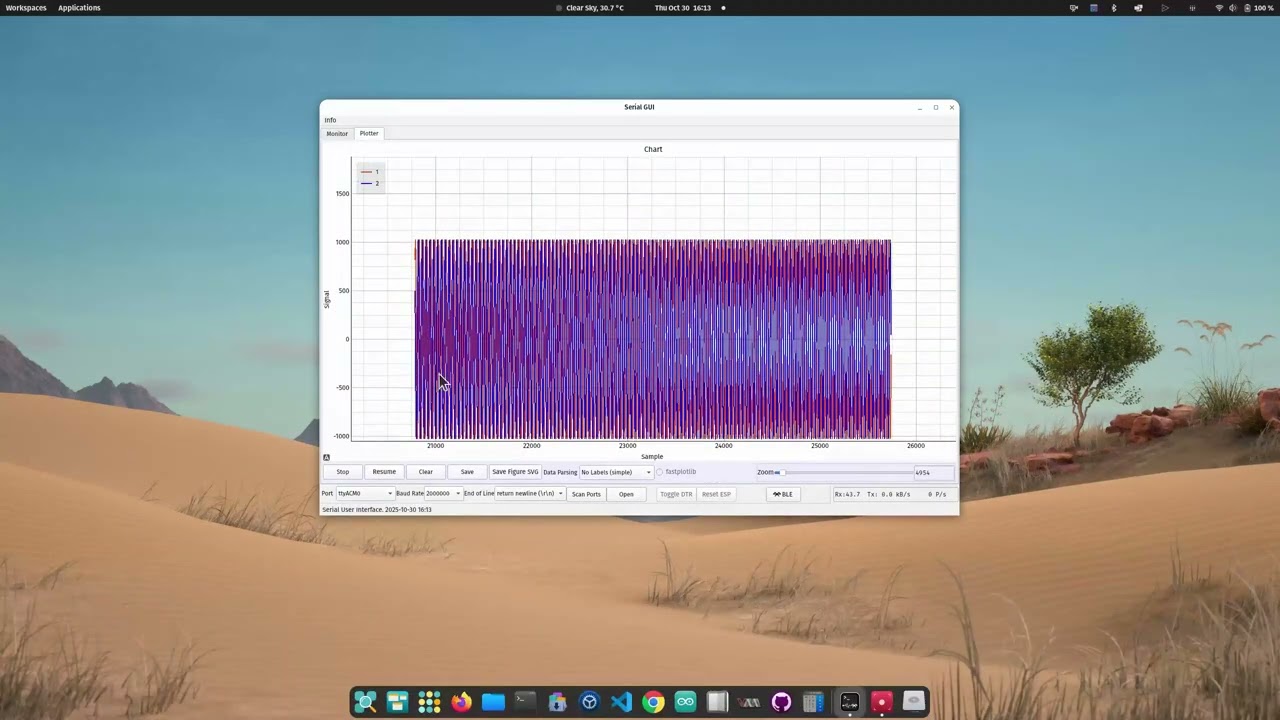Click the Toggle DTR button

tap(676, 494)
